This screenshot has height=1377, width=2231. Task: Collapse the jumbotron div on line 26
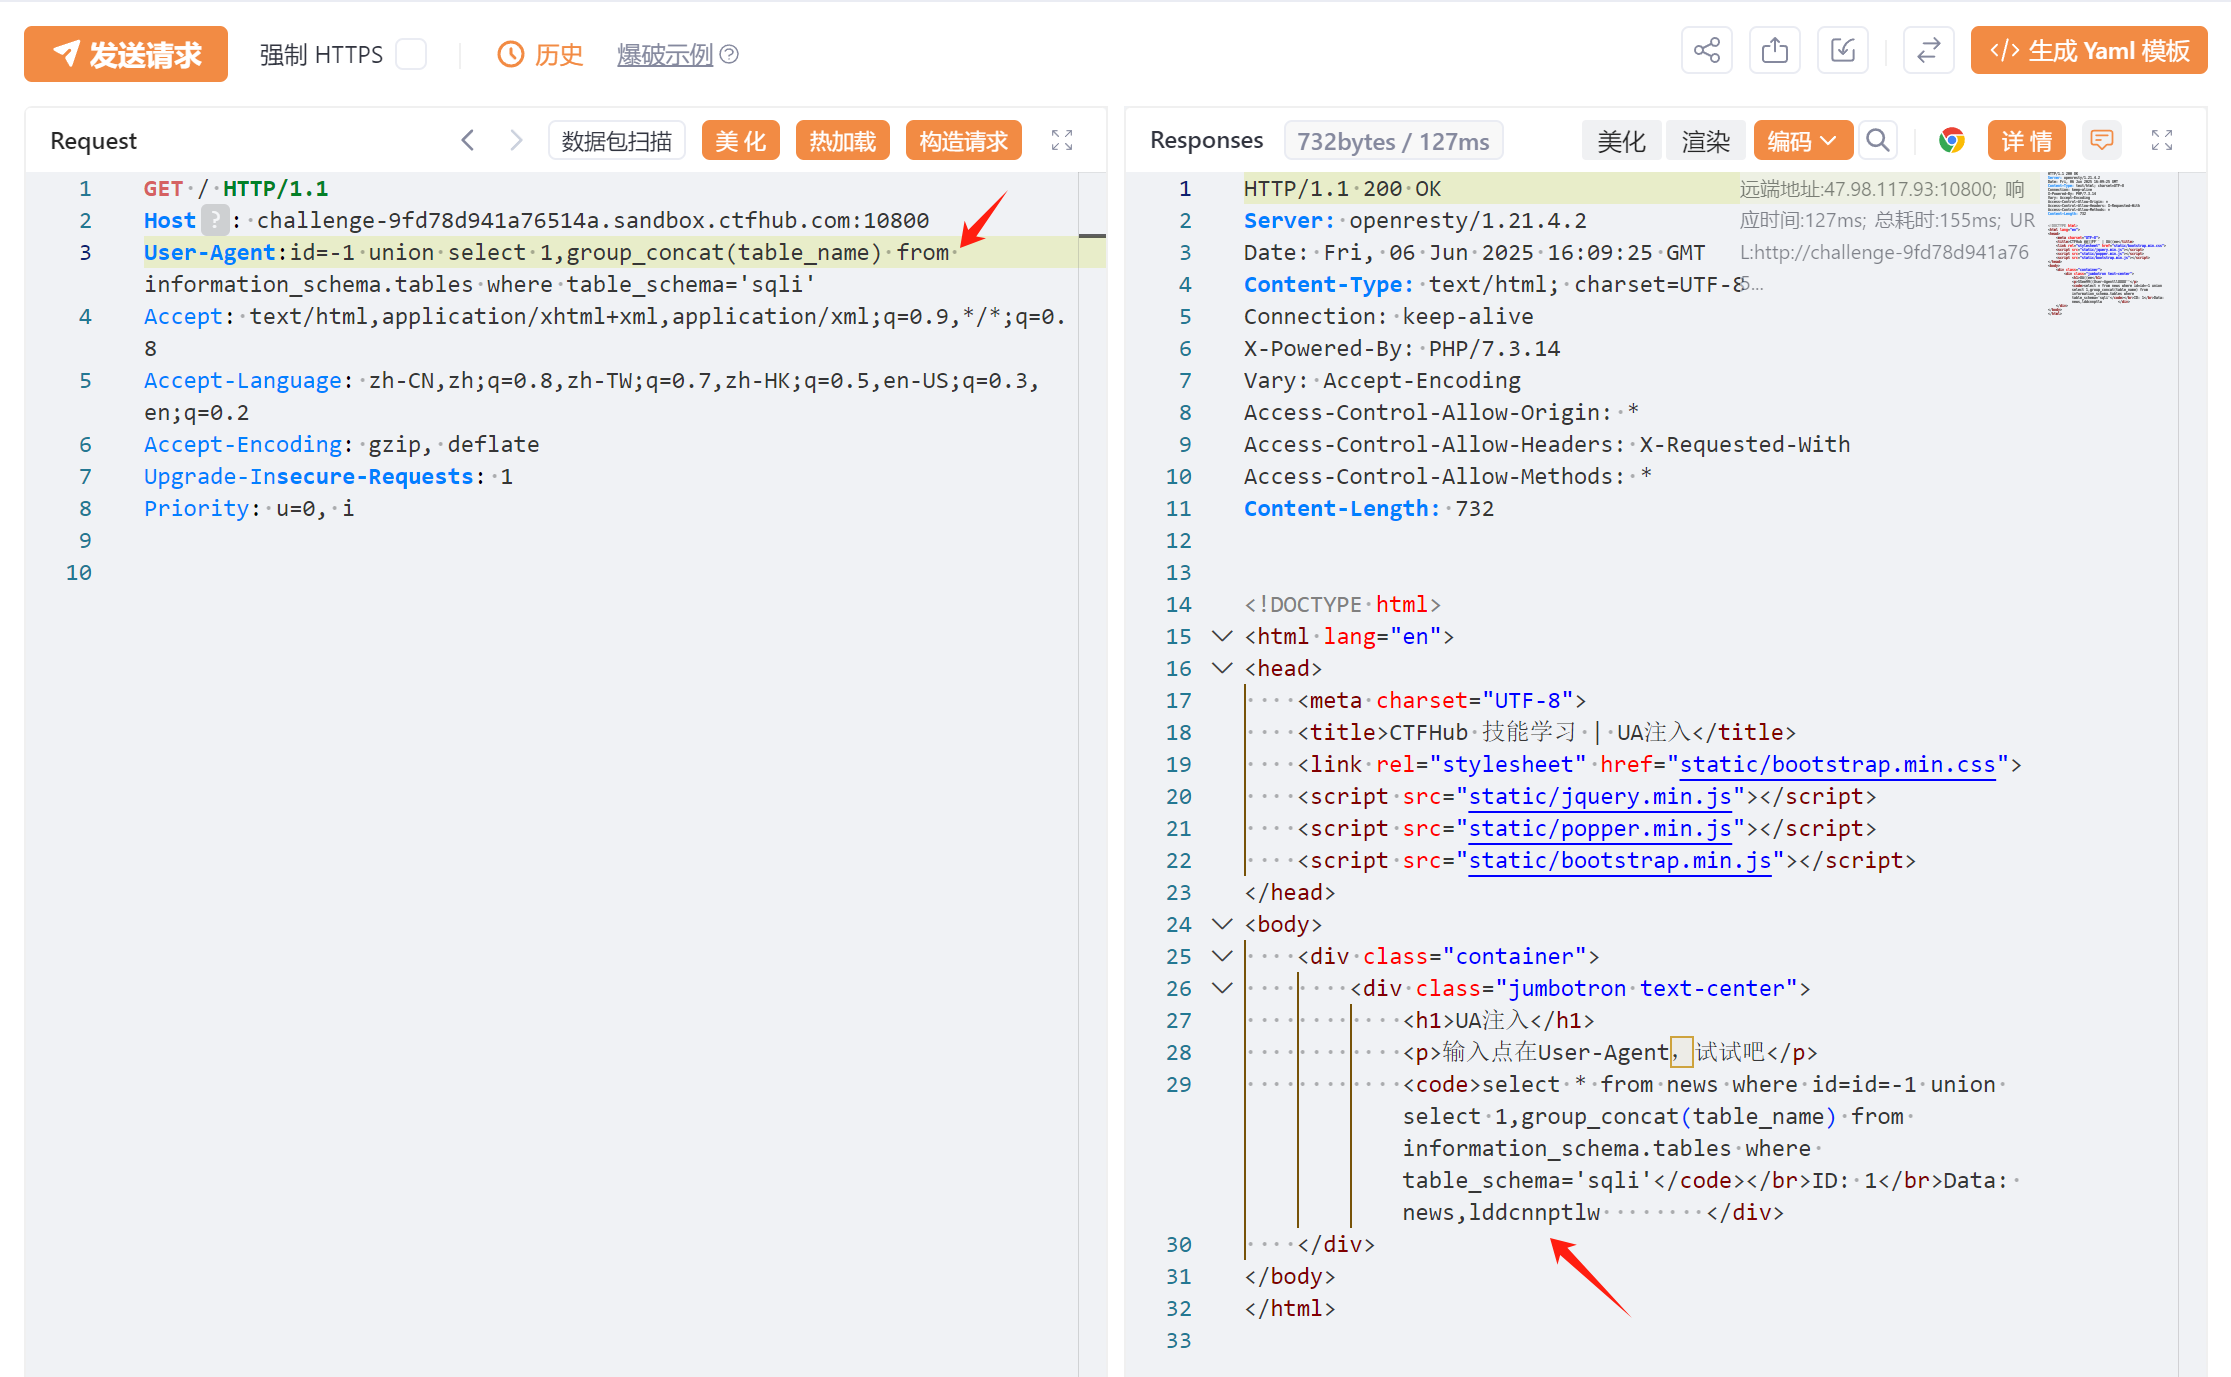(1222, 988)
